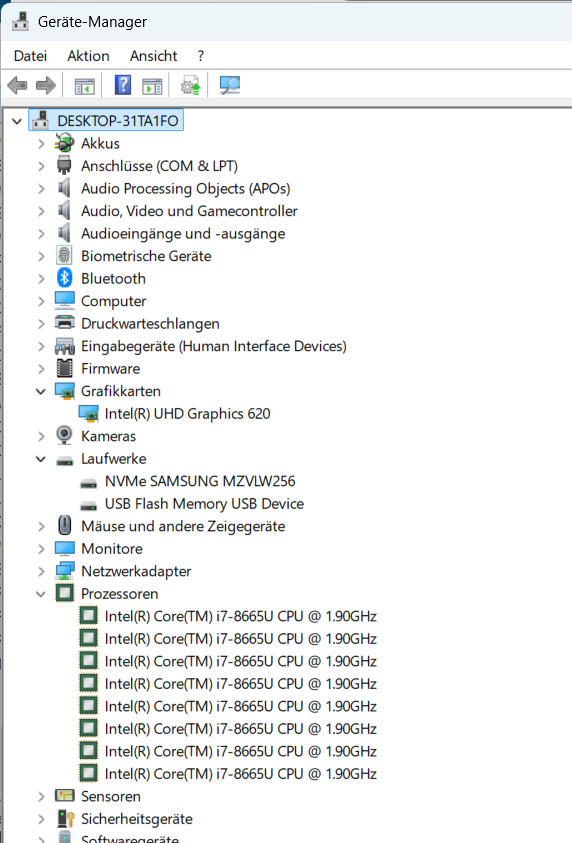Collapse the Prozessoren category chevron

(41, 594)
